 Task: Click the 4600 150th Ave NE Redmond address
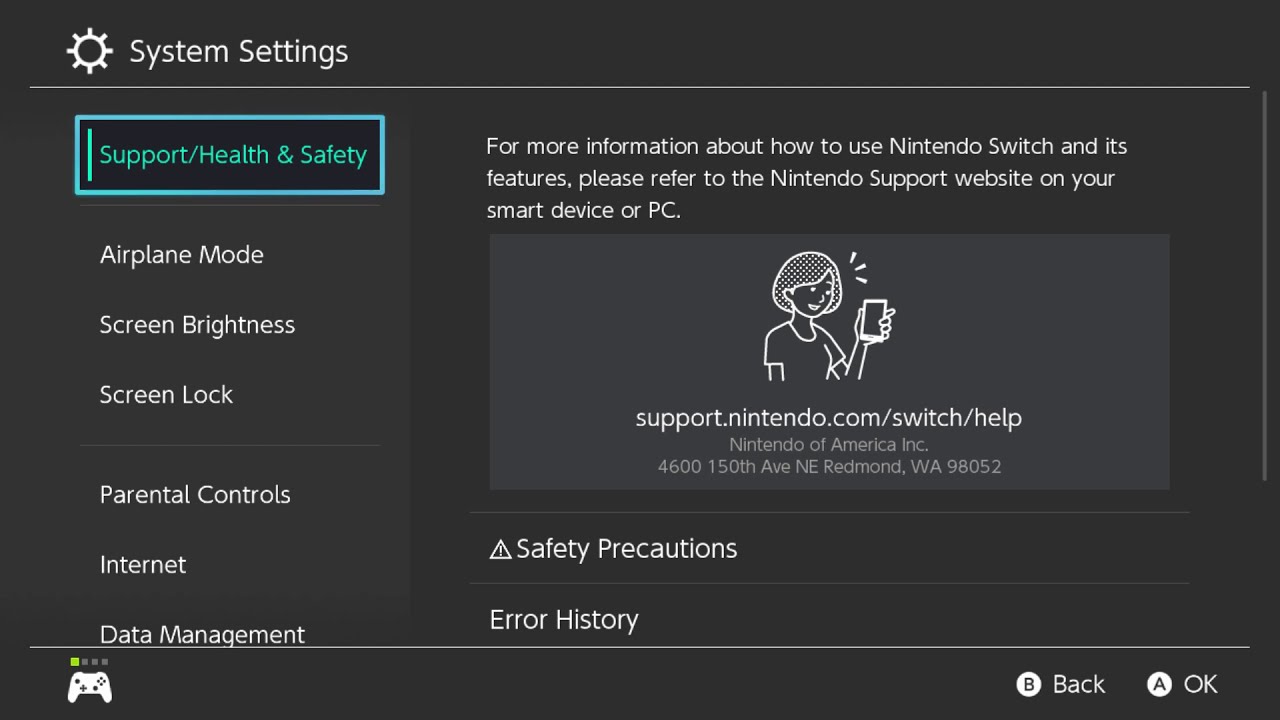pyautogui.click(x=829, y=467)
